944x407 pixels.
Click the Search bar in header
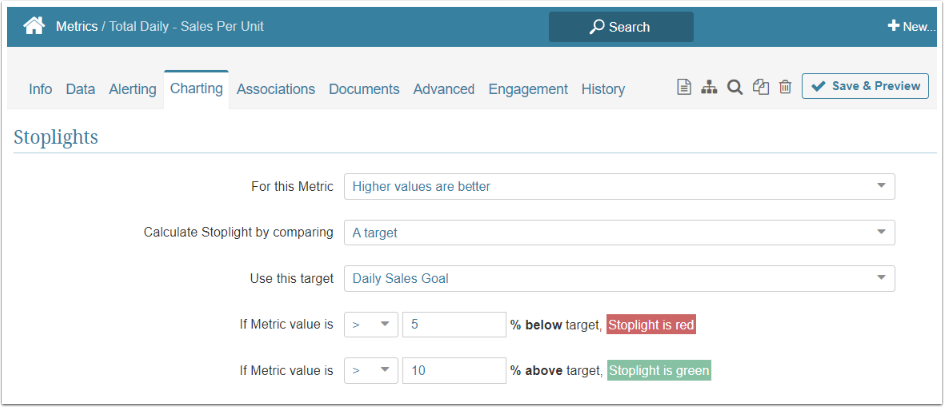click(x=620, y=27)
